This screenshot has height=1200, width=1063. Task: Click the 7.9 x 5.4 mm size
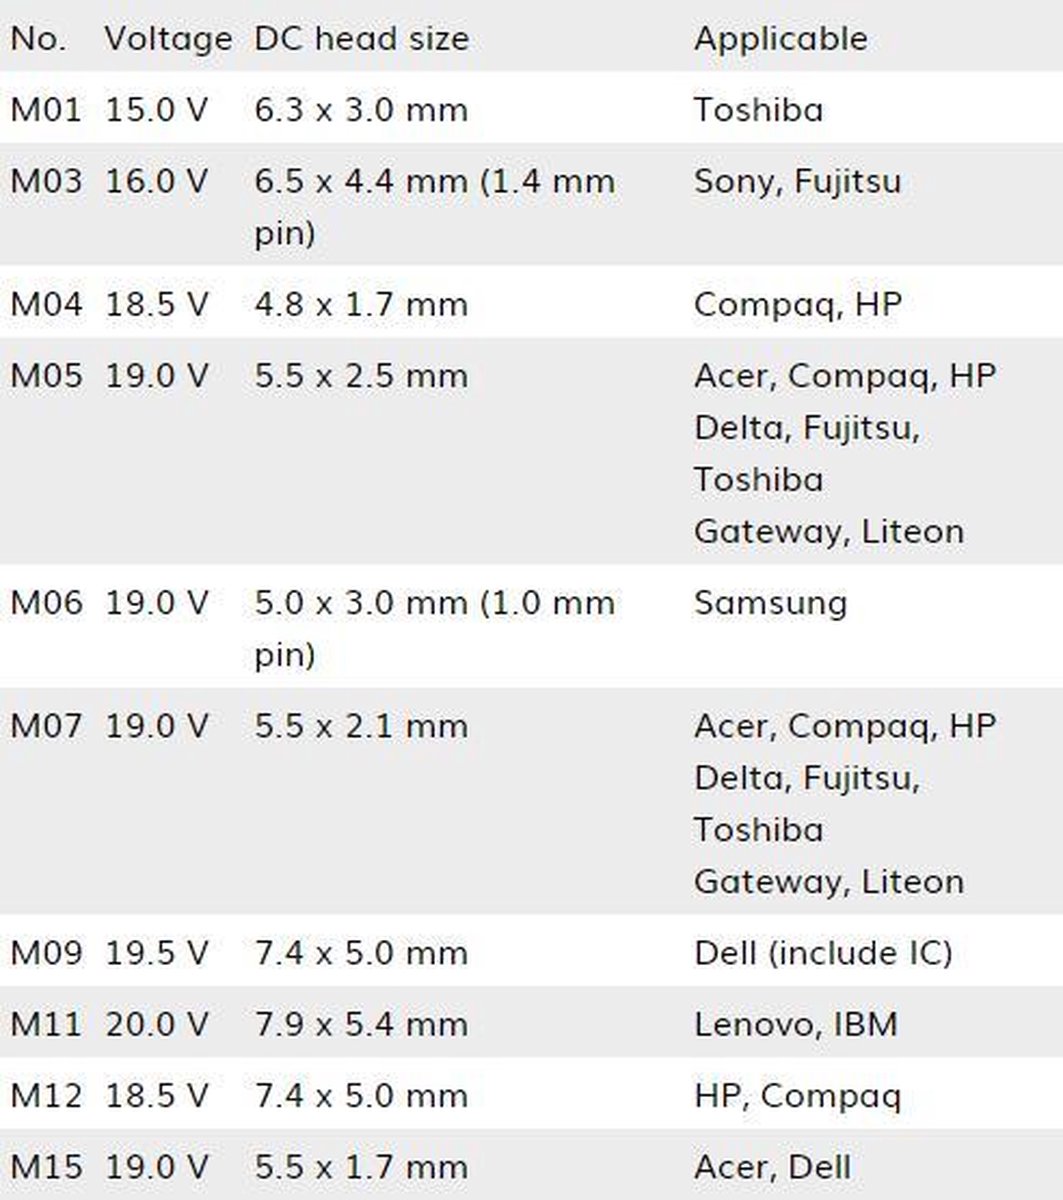(x=361, y=1024)
